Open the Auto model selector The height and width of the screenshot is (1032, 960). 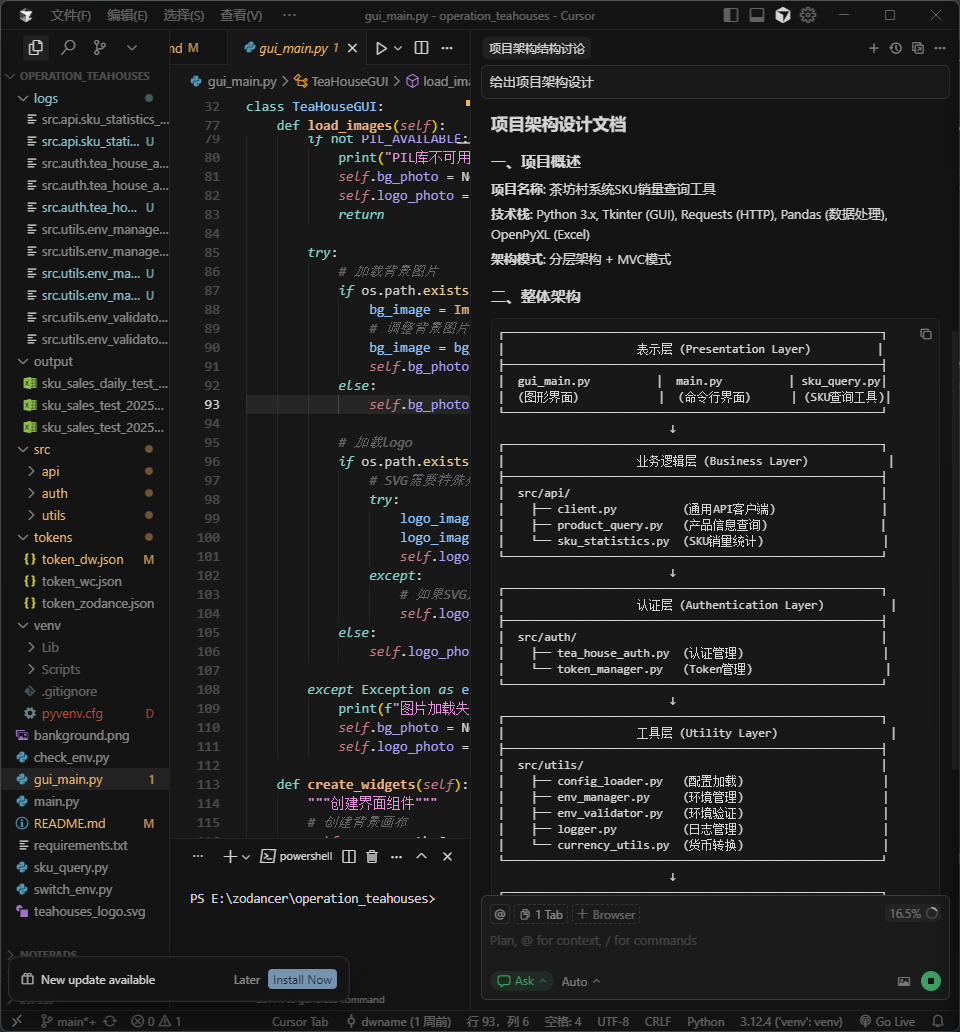click(580, 981)
